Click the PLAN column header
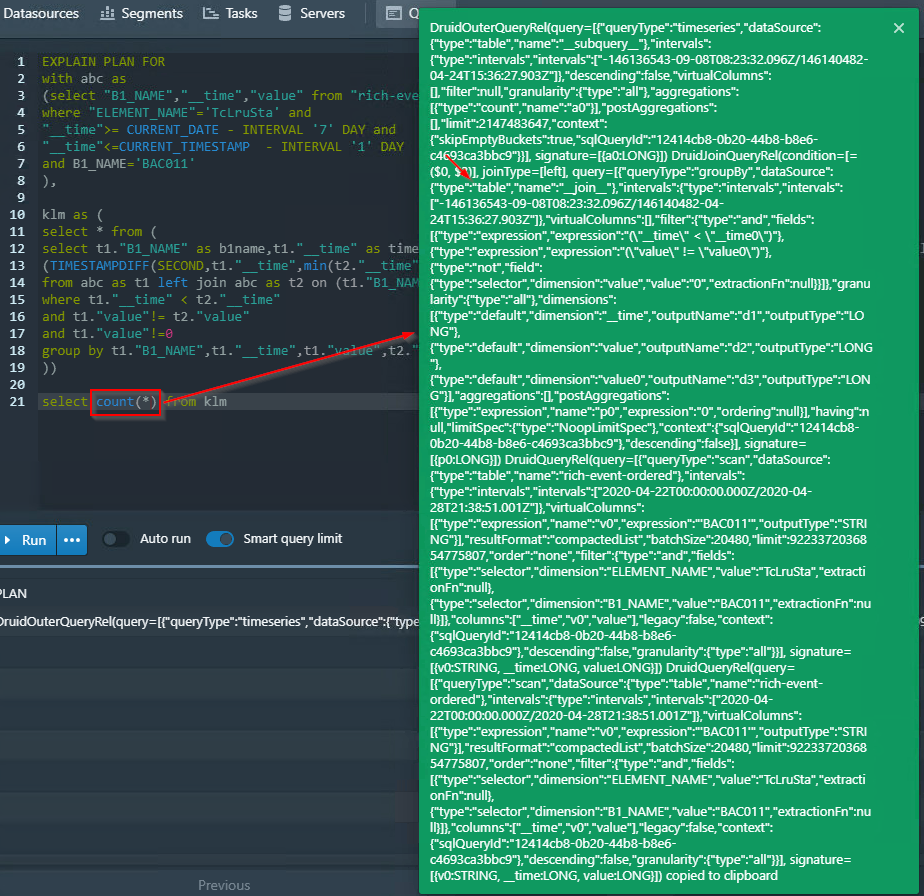This screenshot has width=924, height=896. tap(12, 594)
